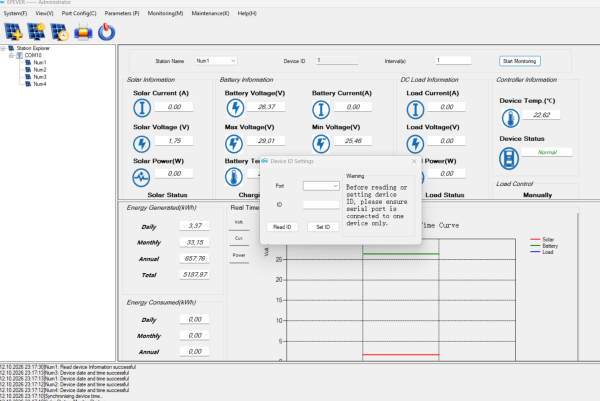Open the View(V) menu
600x401 pixels.
pyautogui.click(x=44, y=13)
